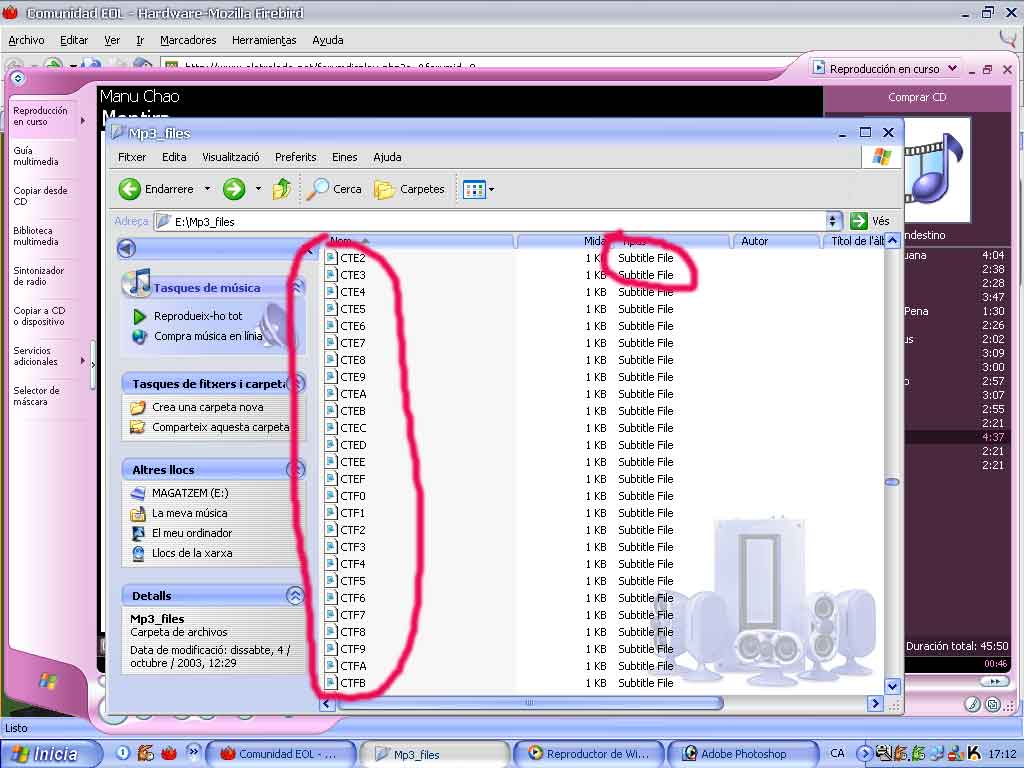Open the Fitxer menu
1024x768 pixels.
pos(132,157)
